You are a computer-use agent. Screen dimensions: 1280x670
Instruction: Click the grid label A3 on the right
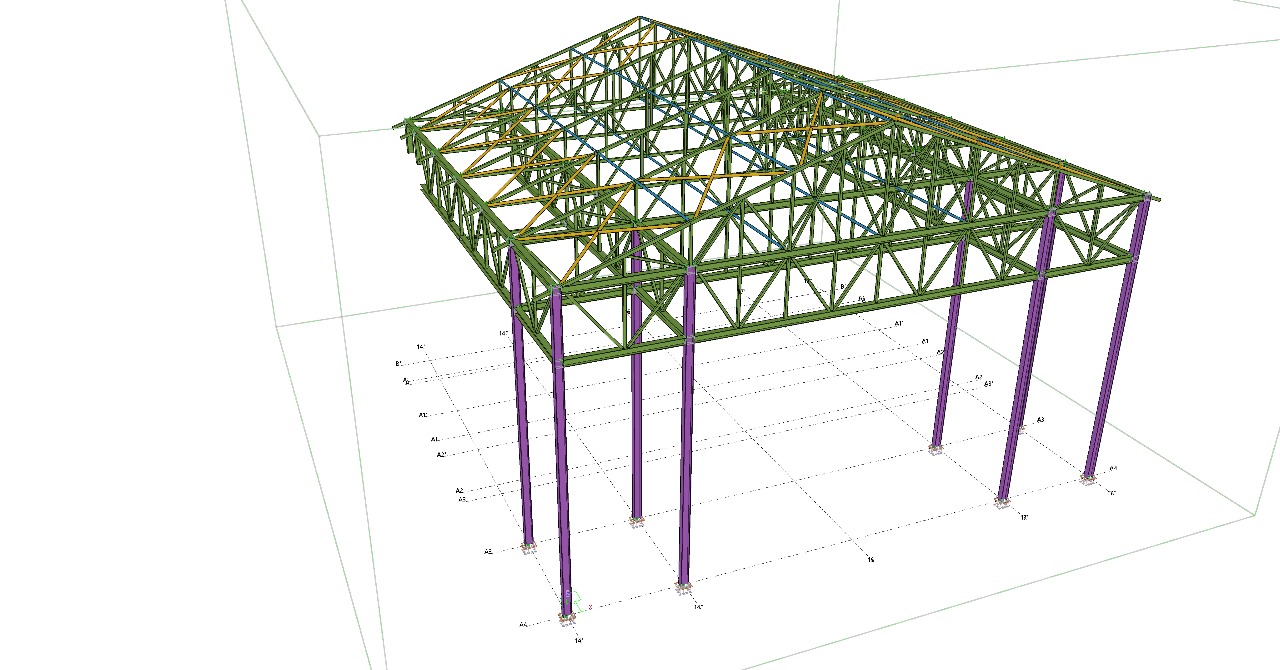(x=1040, y=419)
